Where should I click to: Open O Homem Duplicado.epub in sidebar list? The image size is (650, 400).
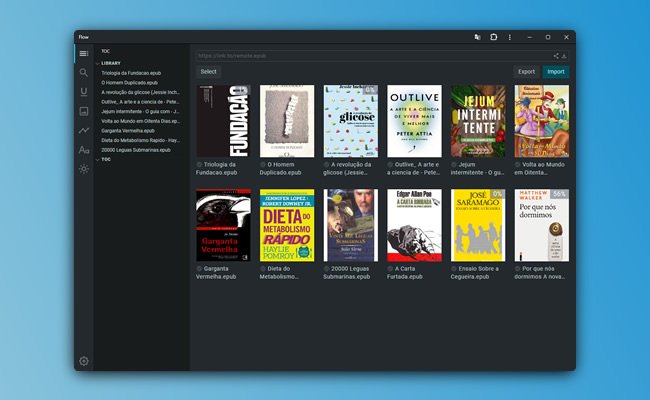[x=129, y=82]
